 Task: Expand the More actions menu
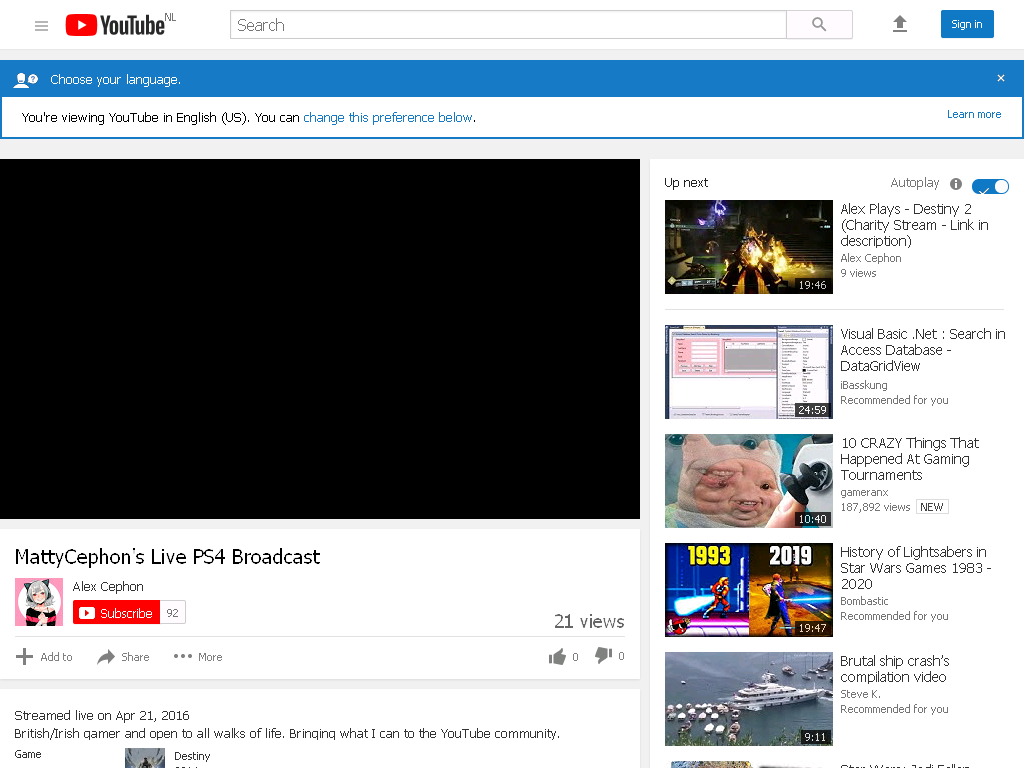click(x=198, y=657)
